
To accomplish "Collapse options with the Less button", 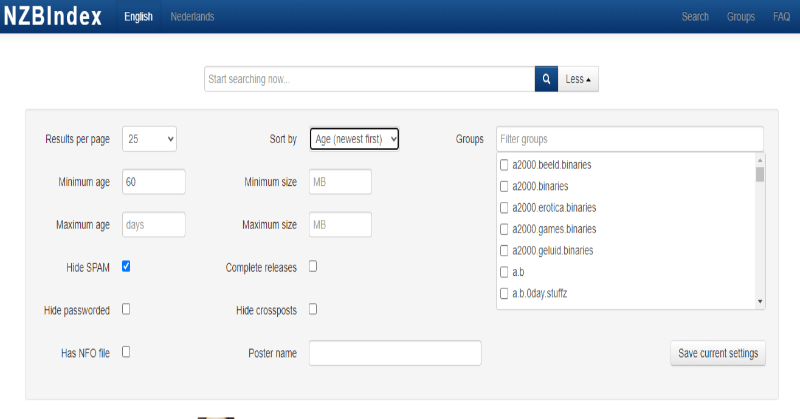I will [x=578, y=79].
